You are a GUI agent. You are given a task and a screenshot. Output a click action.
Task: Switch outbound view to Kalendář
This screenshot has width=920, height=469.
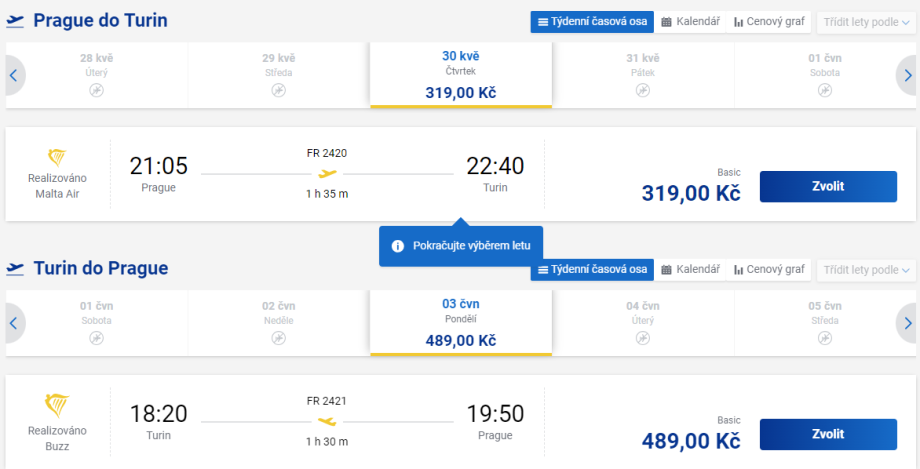coord(690,22)
